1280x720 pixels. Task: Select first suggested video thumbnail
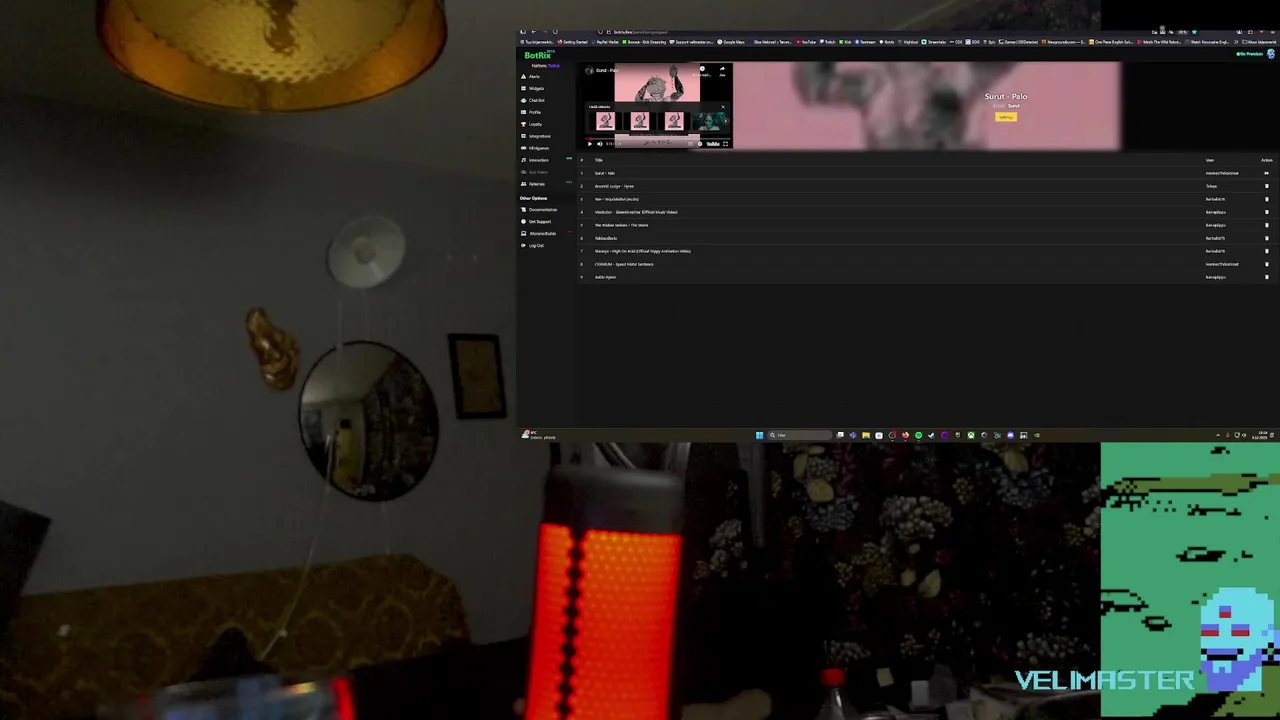point(606,121)
